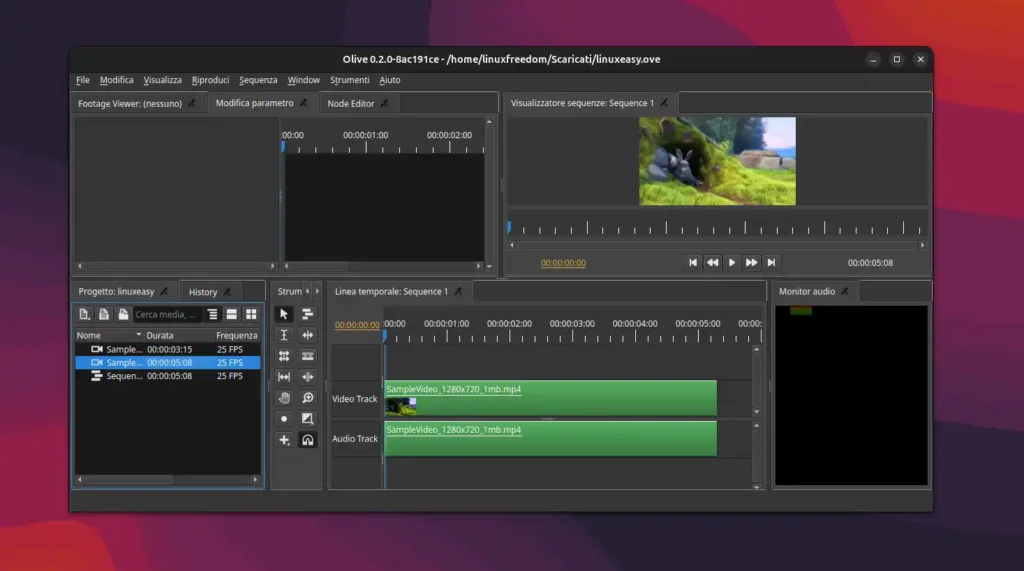Click the rewind button in sequence viewer
This screenshot has width=1024, height=571.
[712, 263]
